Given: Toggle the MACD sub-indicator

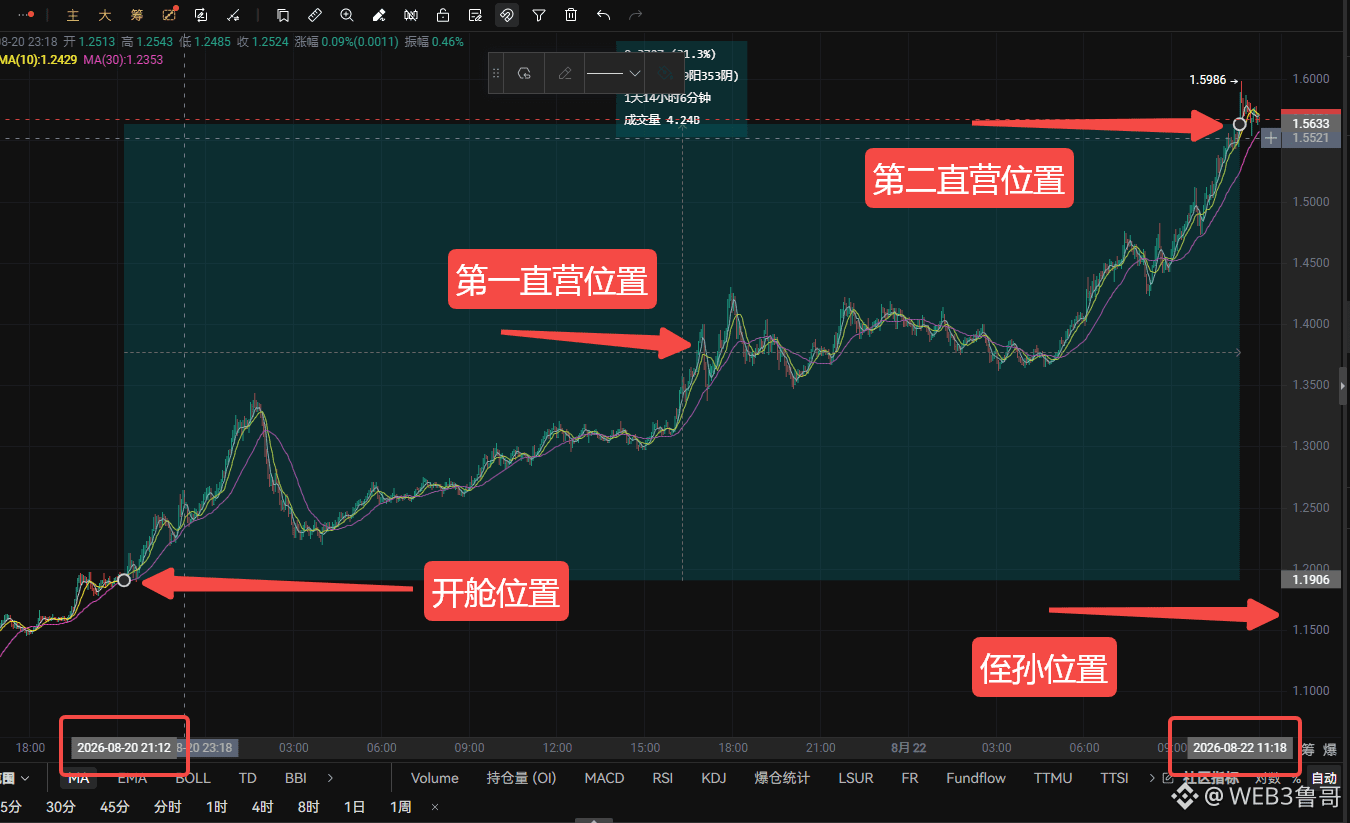Looking at the screenshot, I should coord(604,778).
